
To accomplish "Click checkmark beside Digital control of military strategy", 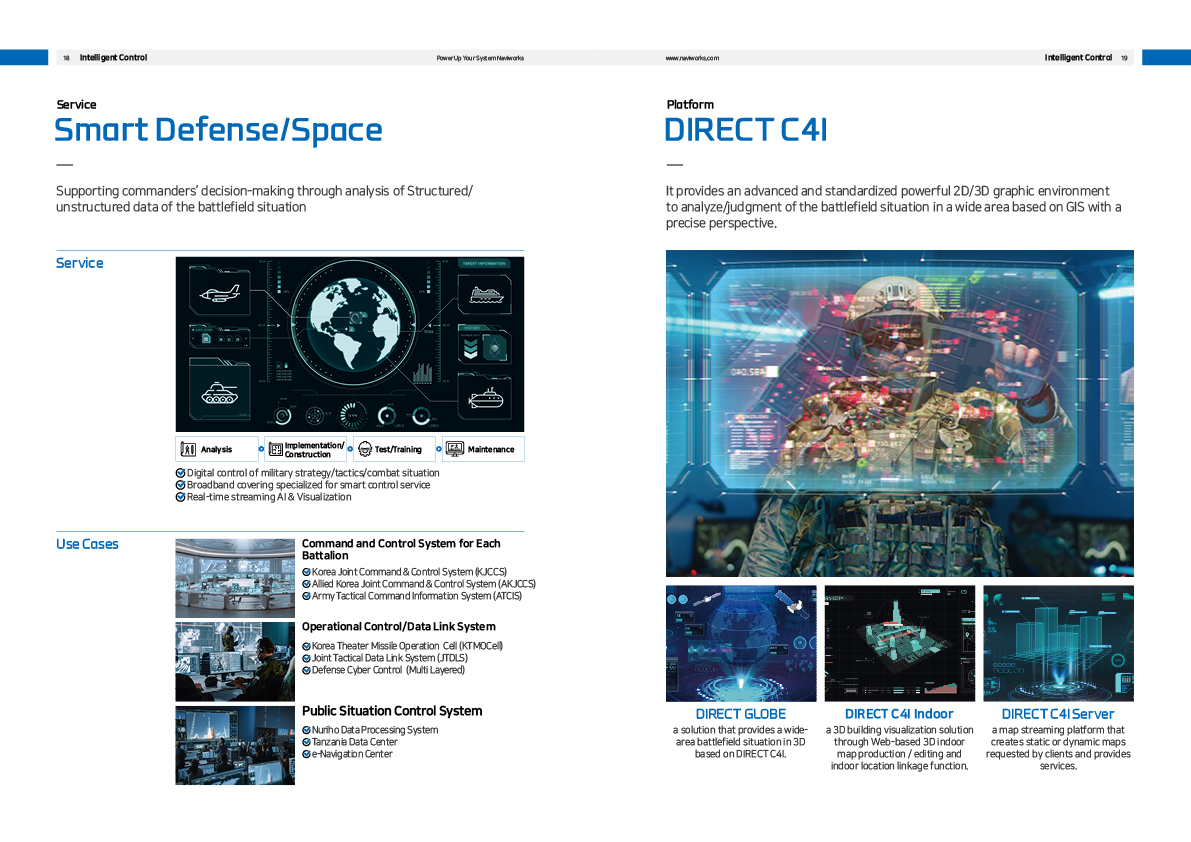I will [180, 473].
